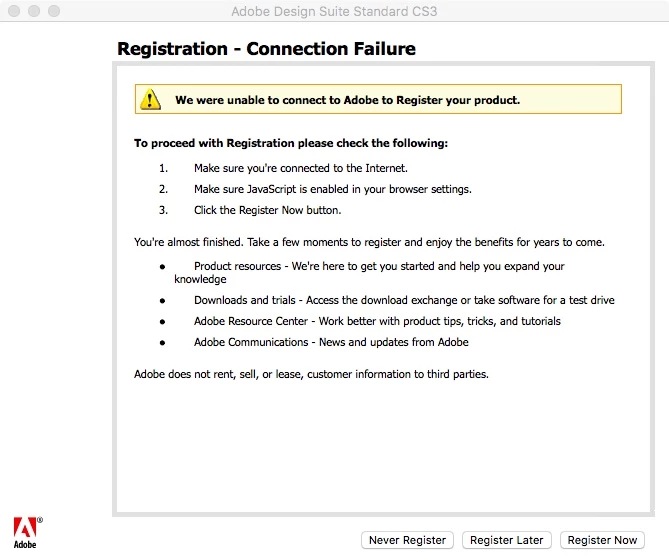Select step 'Make sure you're connected to the Internet'

301,168
